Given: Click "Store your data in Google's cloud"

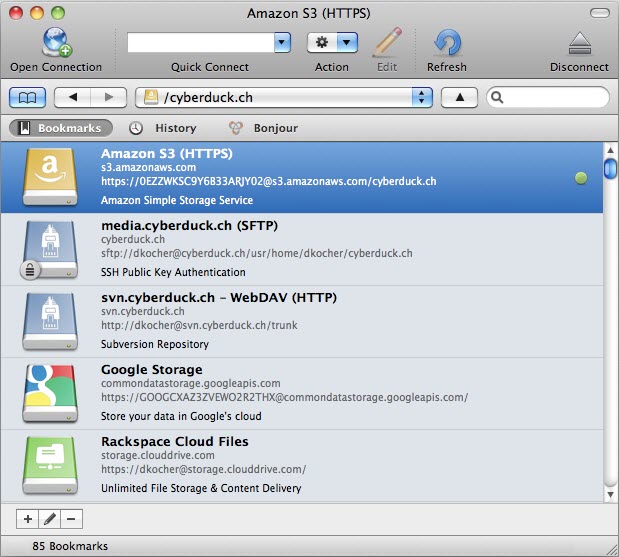Looking at the screenshot, I should (x=181, y=416).
